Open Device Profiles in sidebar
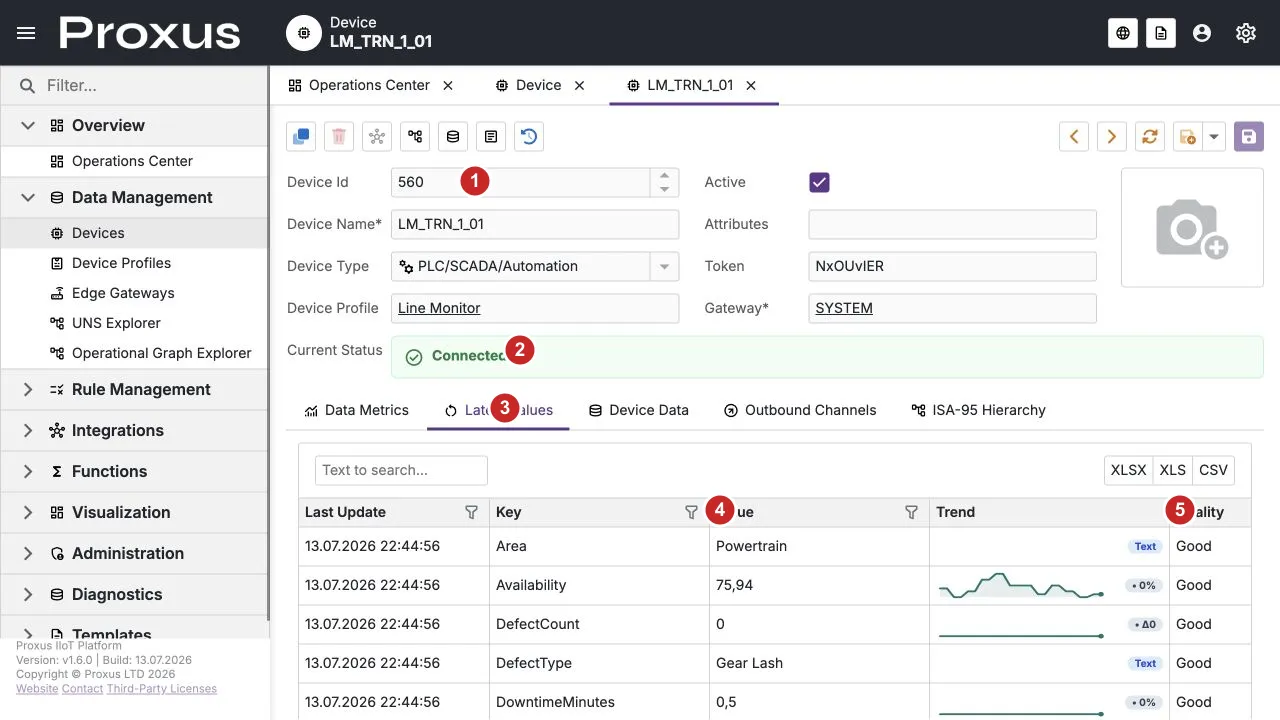This screenshot has height=720, width=1280. click(x=134, y=263)
